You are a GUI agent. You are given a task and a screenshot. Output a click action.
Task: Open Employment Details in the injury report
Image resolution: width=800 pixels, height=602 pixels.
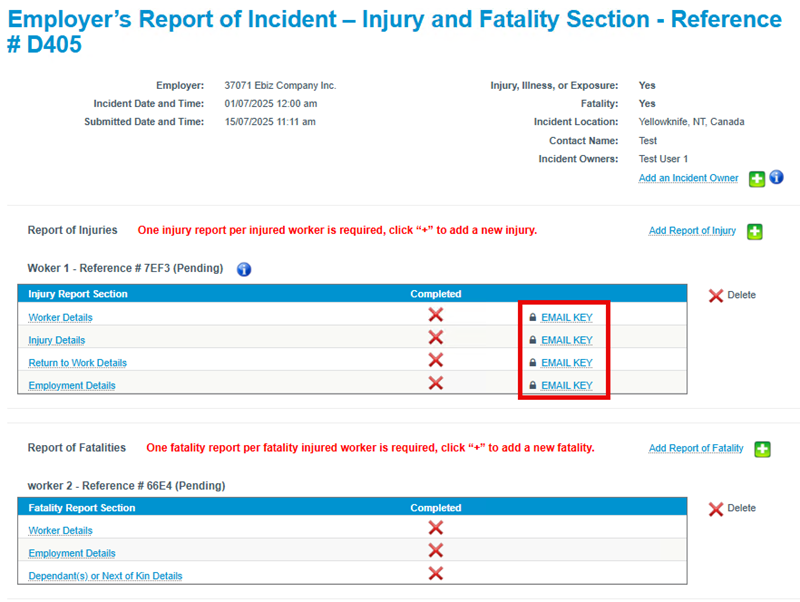click(x=72, y=386)
